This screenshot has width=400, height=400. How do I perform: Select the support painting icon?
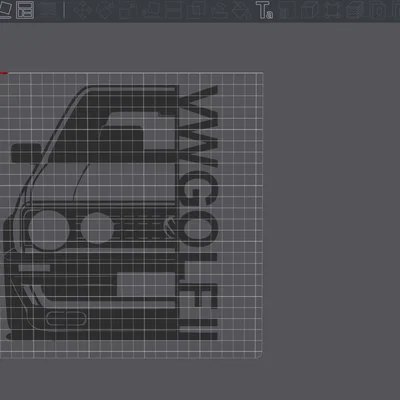pos(219,10)
